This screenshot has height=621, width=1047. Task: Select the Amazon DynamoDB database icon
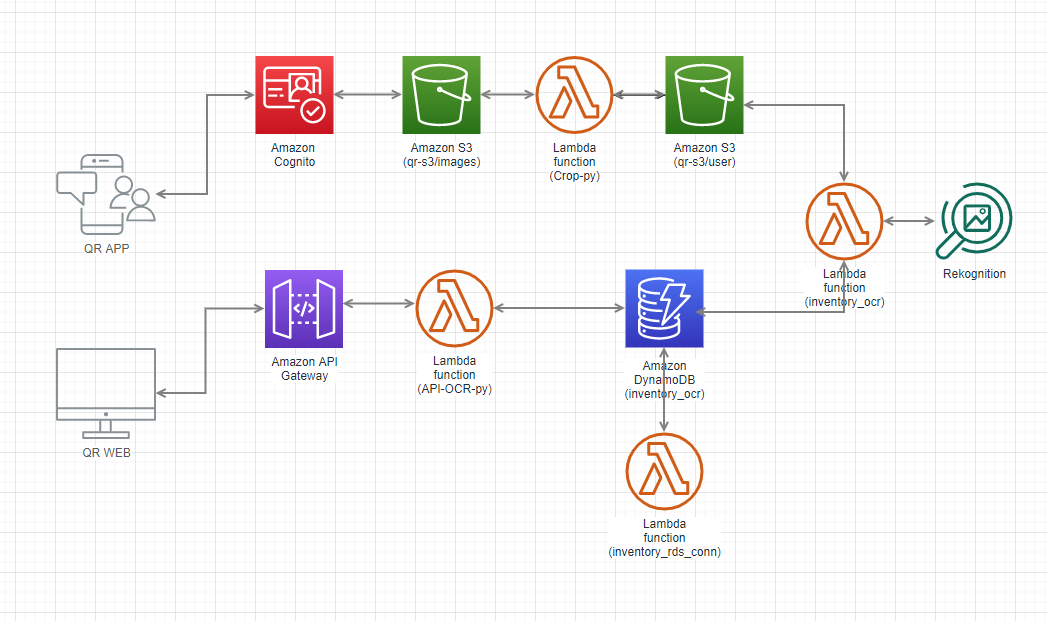(665, 308)
